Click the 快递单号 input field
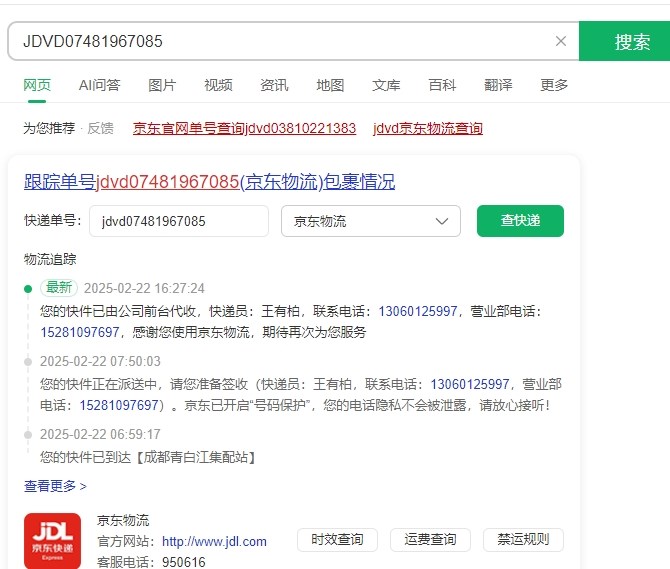The width and height of the screenshot is (670, 569). pyautogui.click(x=179, y=221)
